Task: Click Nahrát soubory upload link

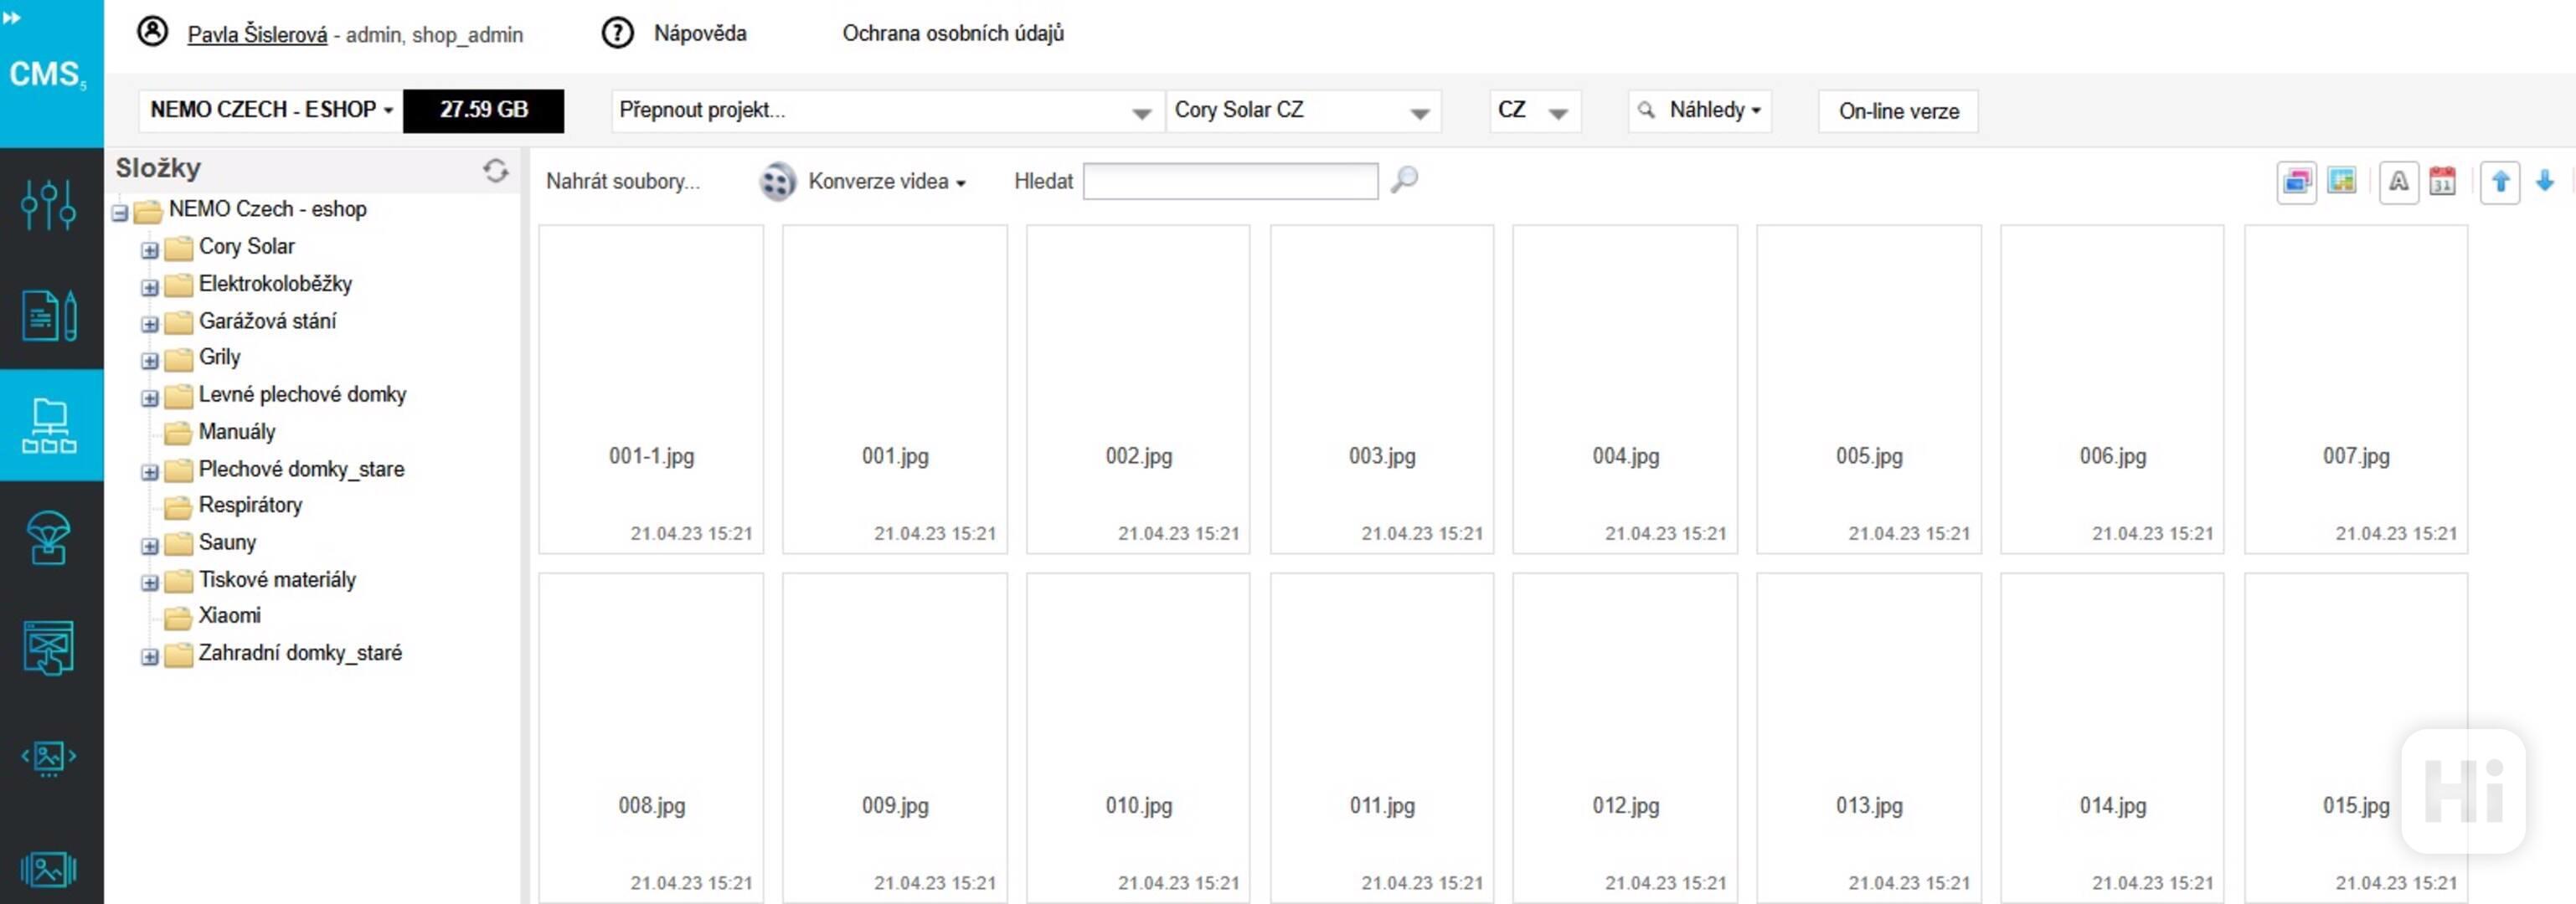Action: pyautogui.click(x=622, y=182)
